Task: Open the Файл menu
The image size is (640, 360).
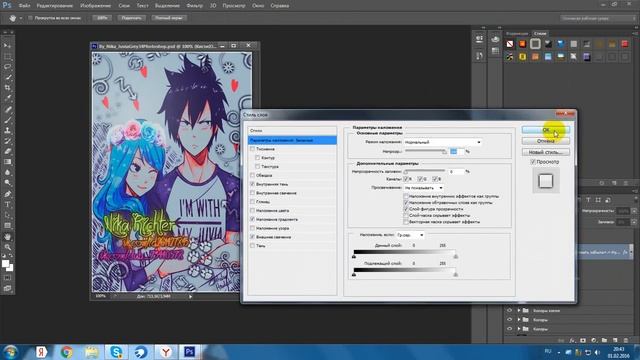Action: pyautogui.click(x=24, y=6)
